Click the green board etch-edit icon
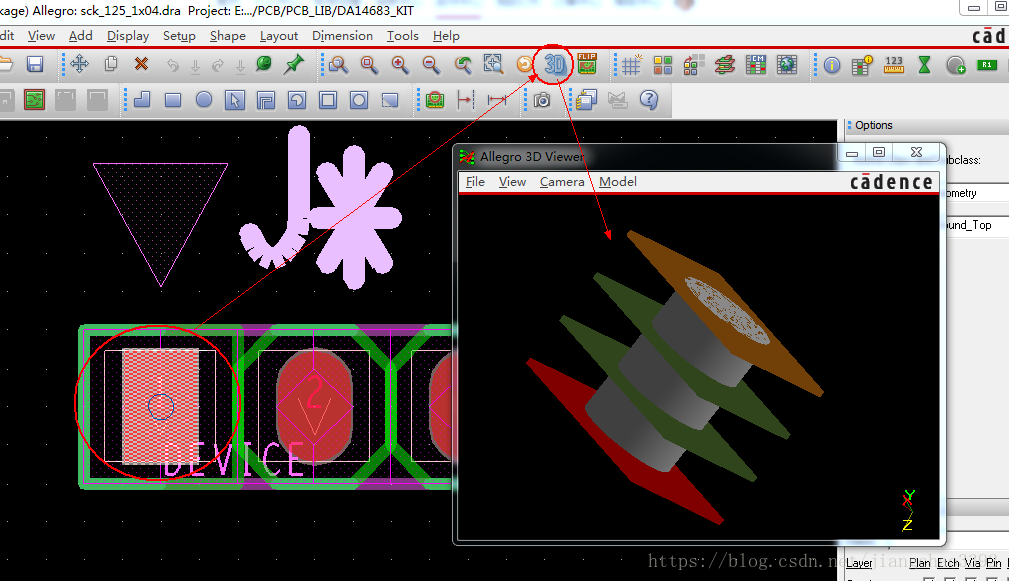The width and height of the screenshot is (1009, 581). point(34,100)
